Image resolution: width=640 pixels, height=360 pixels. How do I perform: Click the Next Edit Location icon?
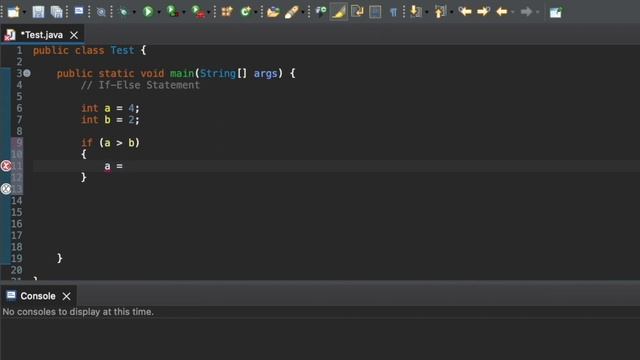[483, 11]
